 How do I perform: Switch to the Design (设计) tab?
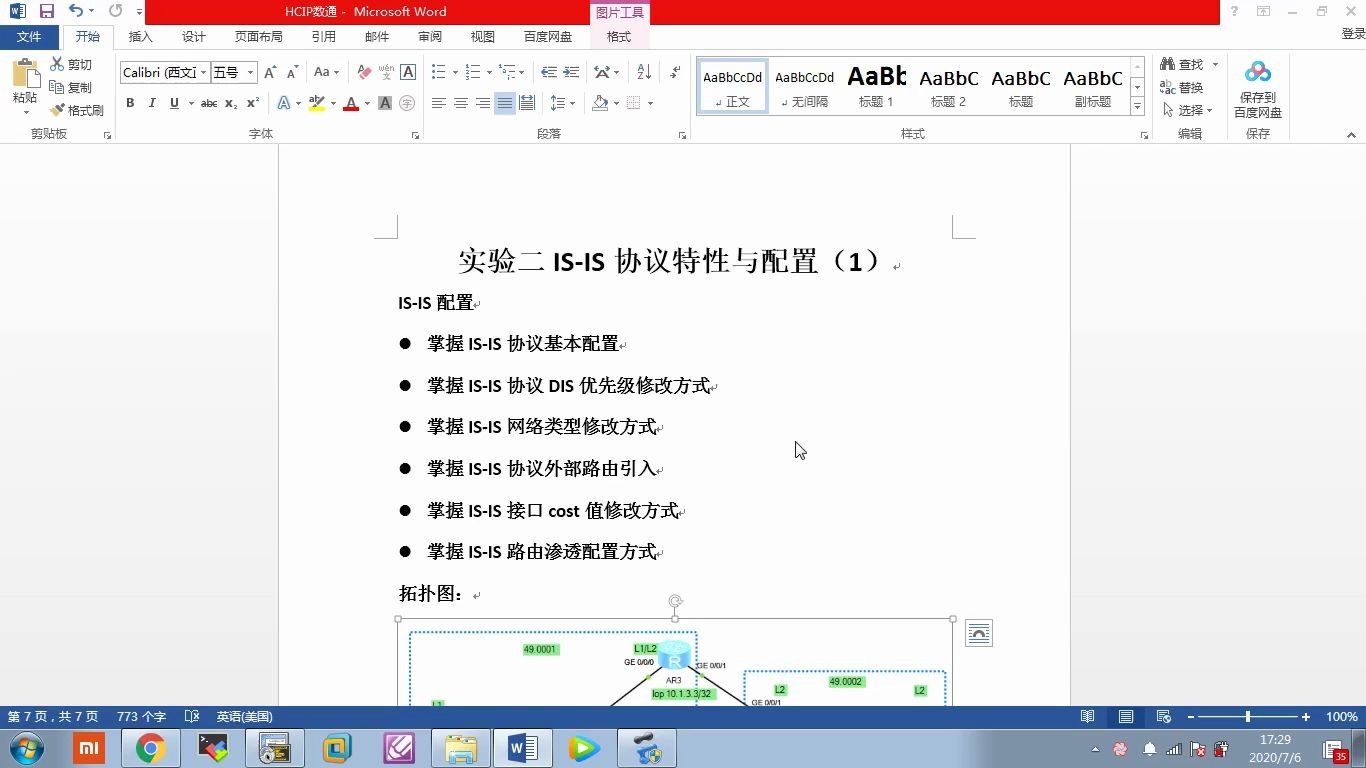pyautogui.click(x=194, y=37)
